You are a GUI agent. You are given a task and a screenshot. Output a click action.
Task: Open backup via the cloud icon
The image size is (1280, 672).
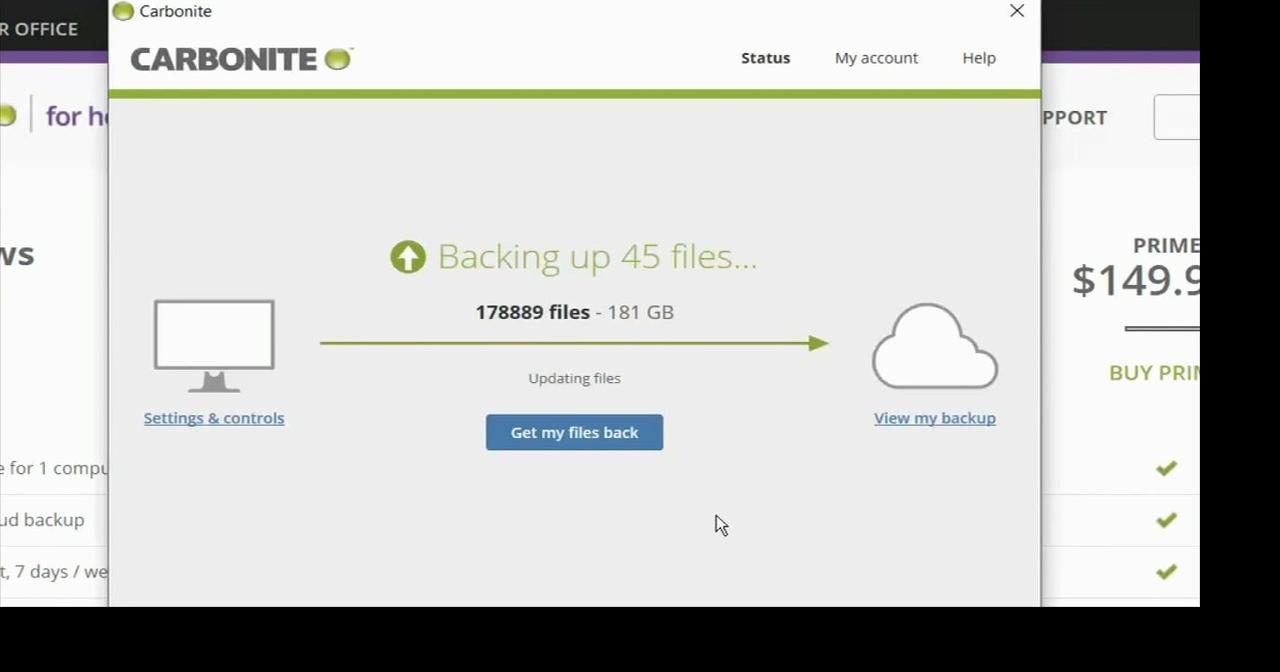(x=934, y=347)
